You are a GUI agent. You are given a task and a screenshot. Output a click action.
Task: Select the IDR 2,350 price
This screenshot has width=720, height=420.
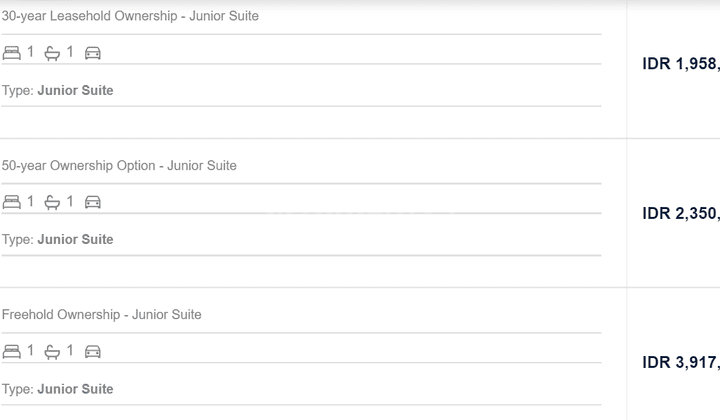tap(681, 213)
